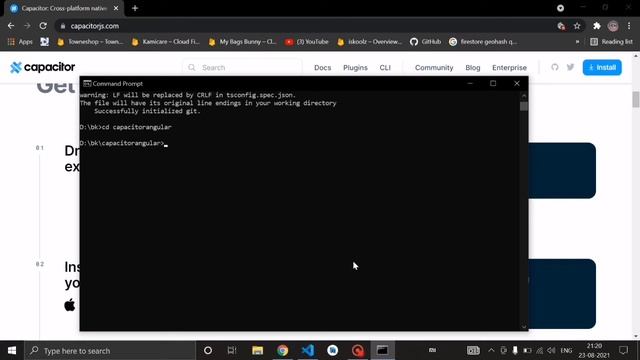
Task: Maximize the Command Prompt window
Action: (493, 83)
